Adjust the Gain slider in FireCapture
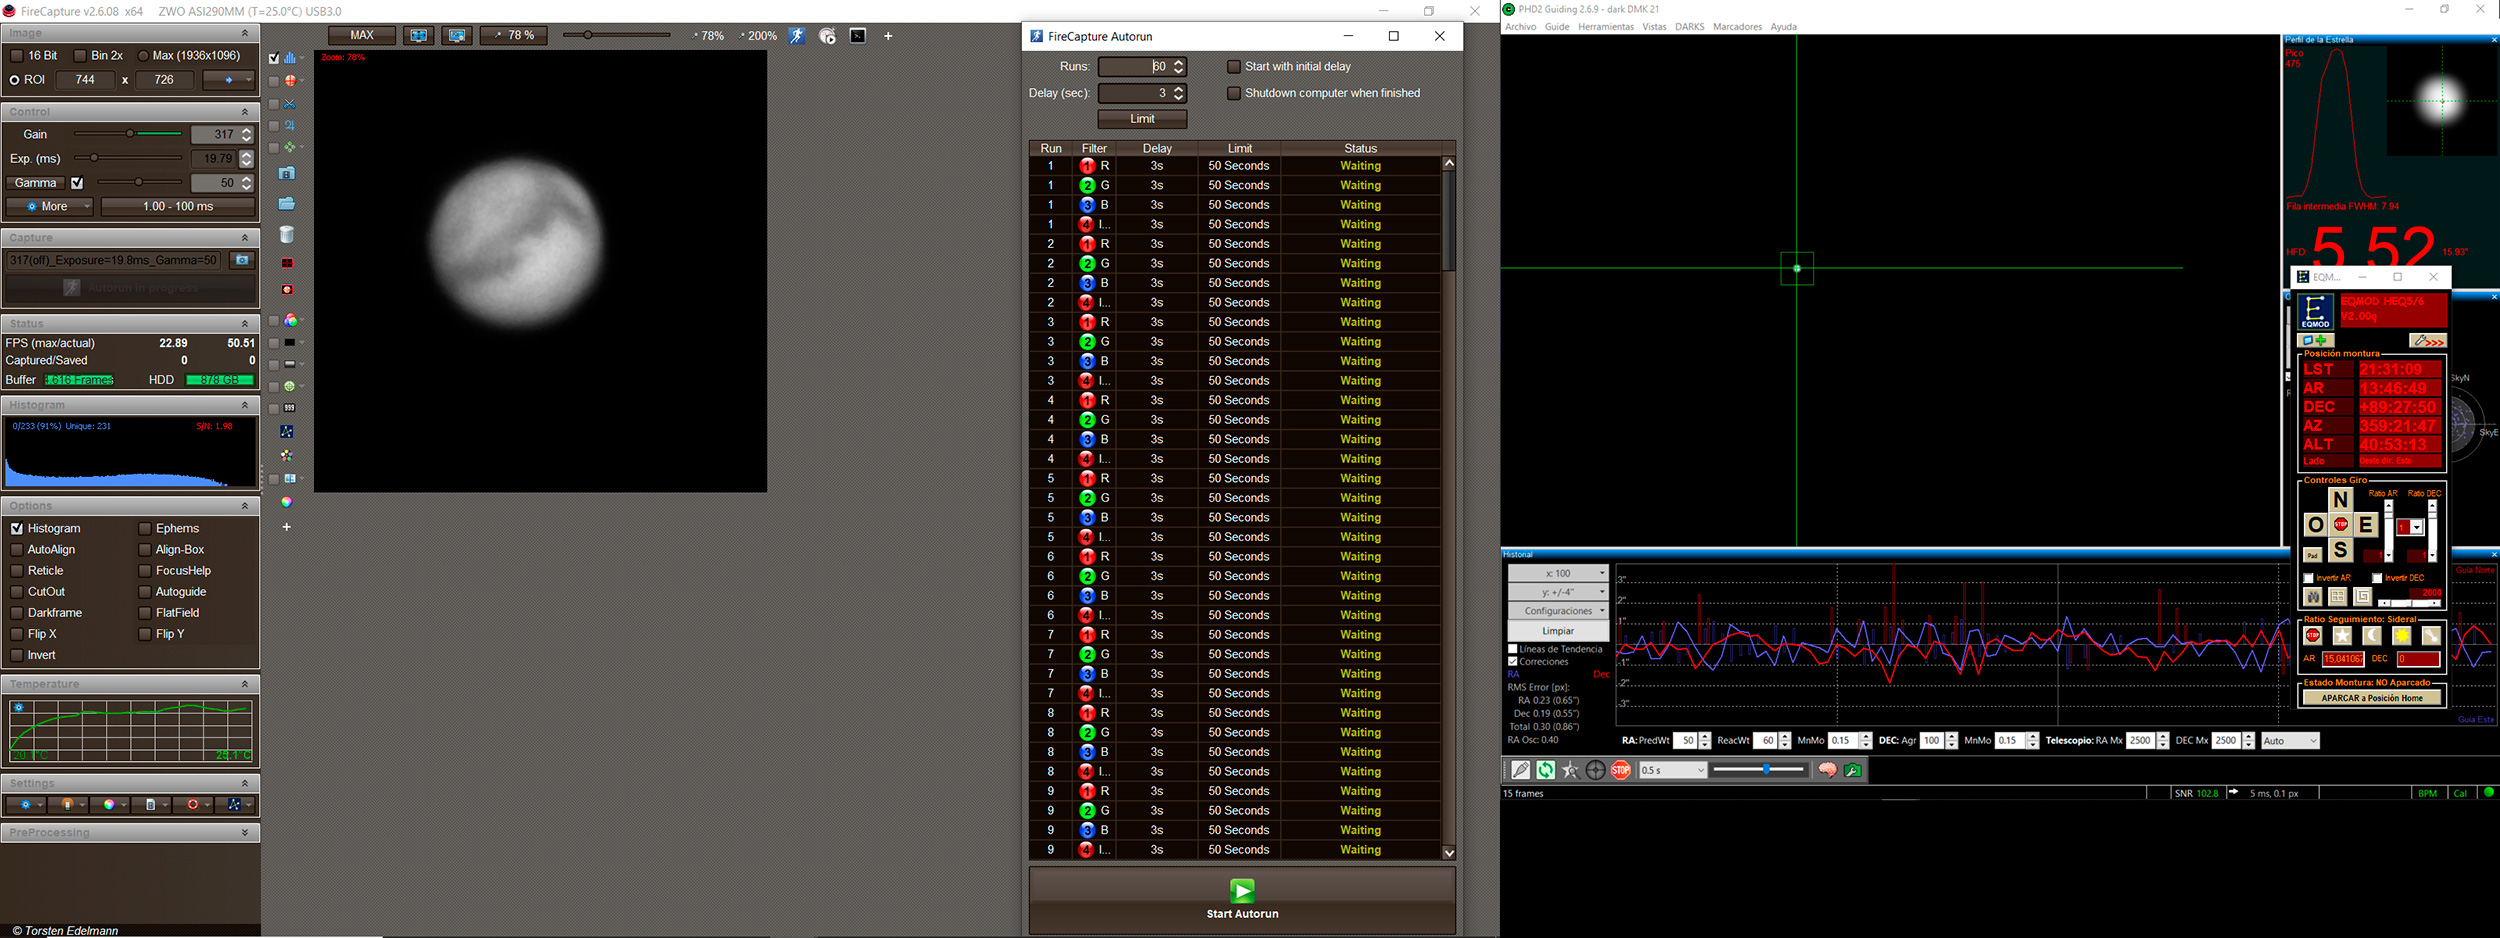Screen dimensions: 2500x938 [128, 134]
